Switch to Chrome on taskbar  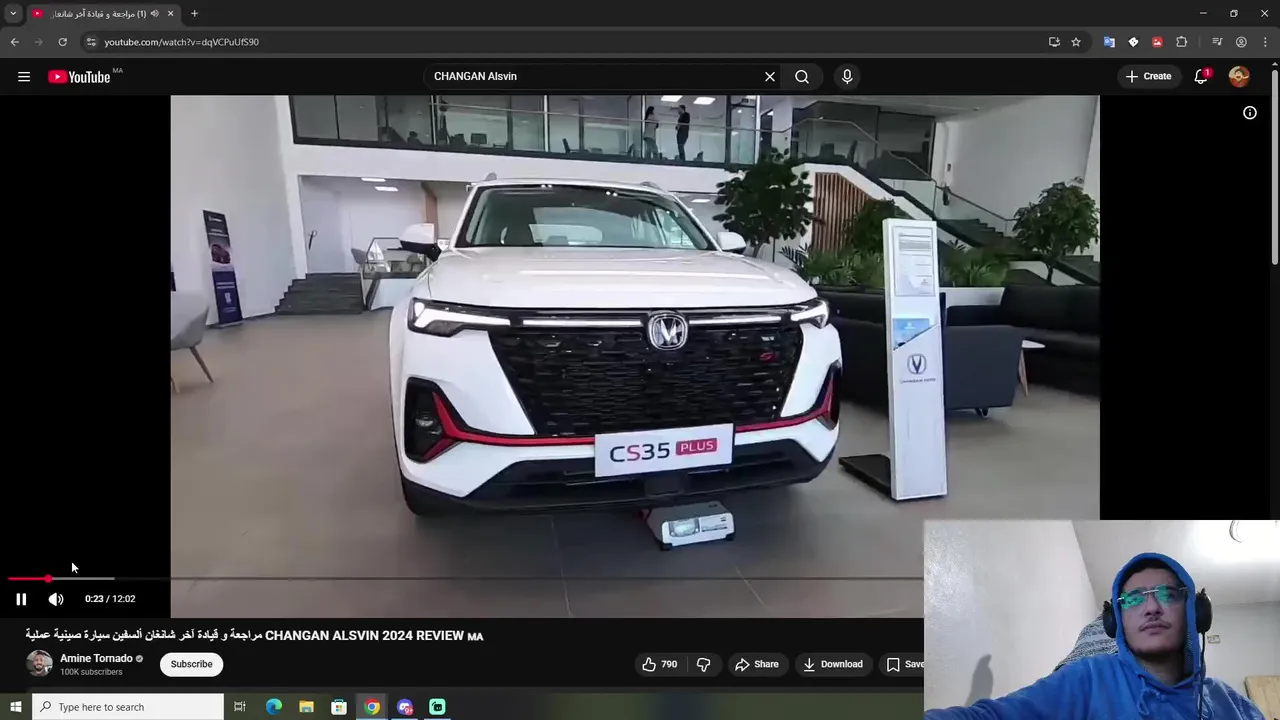(x=372, y=707)
